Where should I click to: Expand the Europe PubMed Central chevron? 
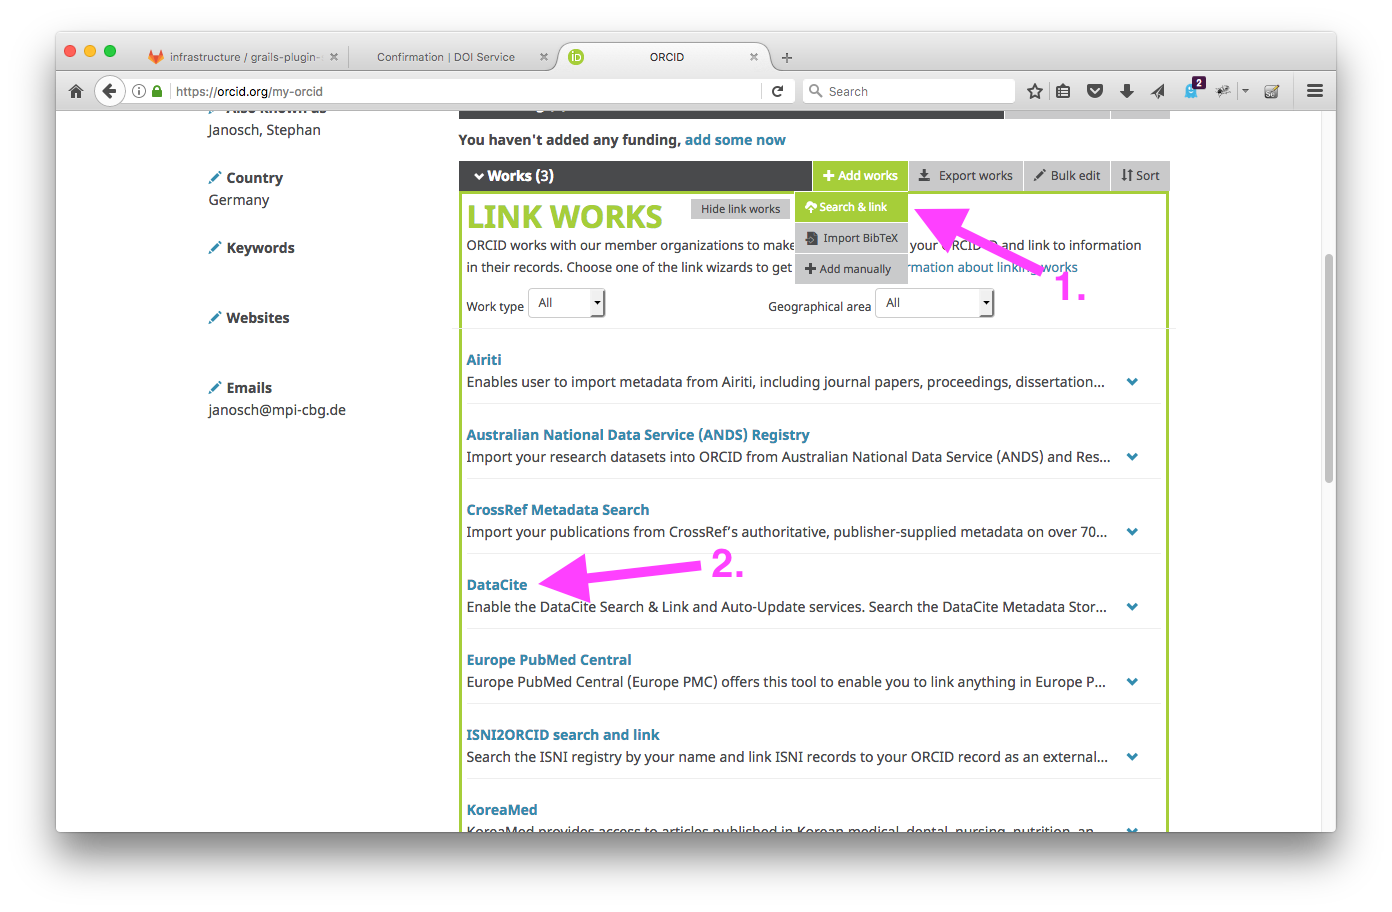[x=1132, y=682]
